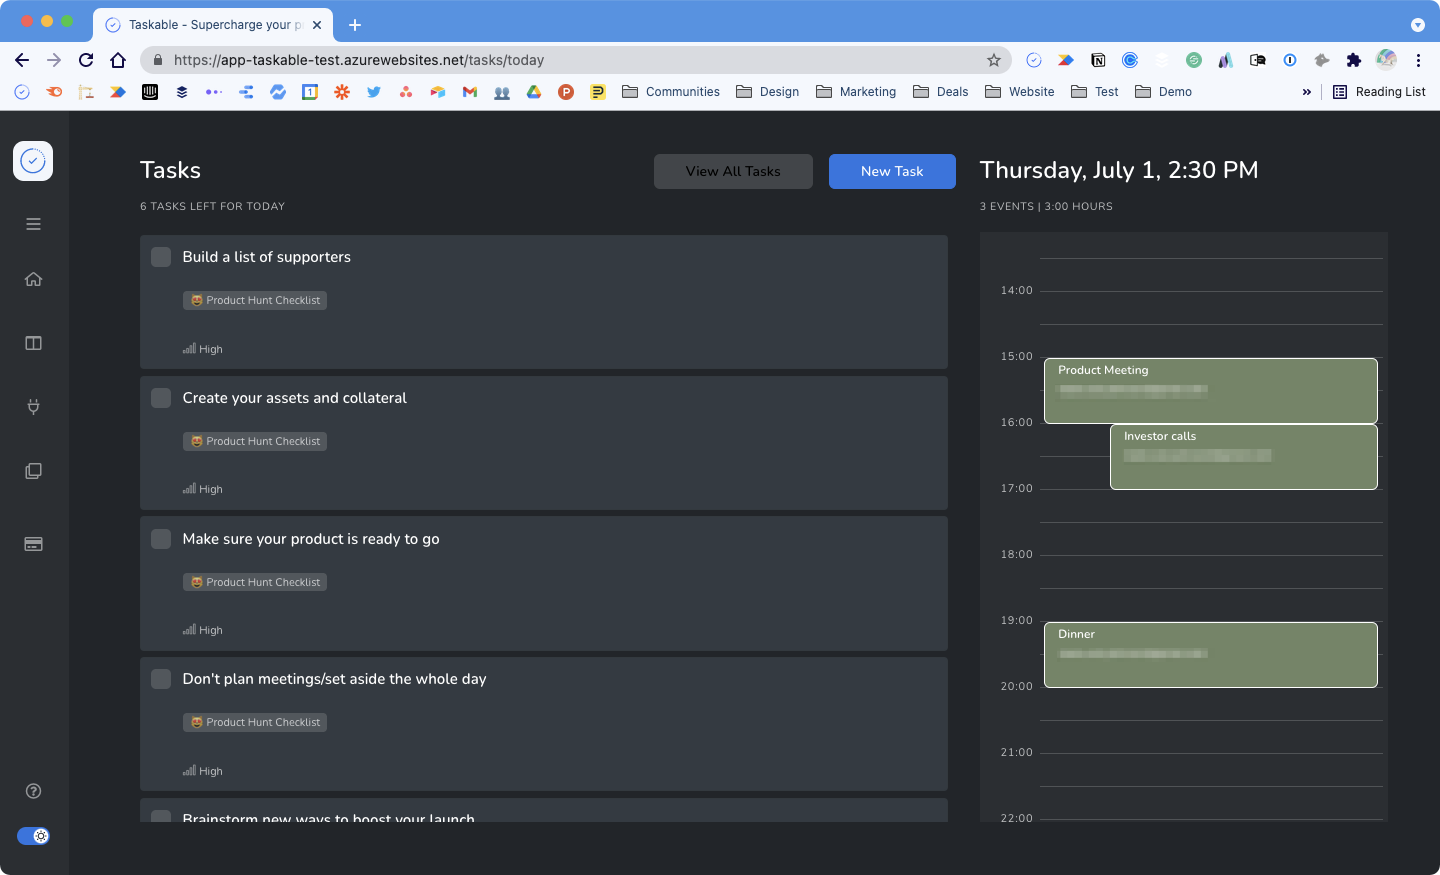This screenshot has width=1440, height=875.
Task: Open the Notion extension icon
Action: coord(1098,60)
